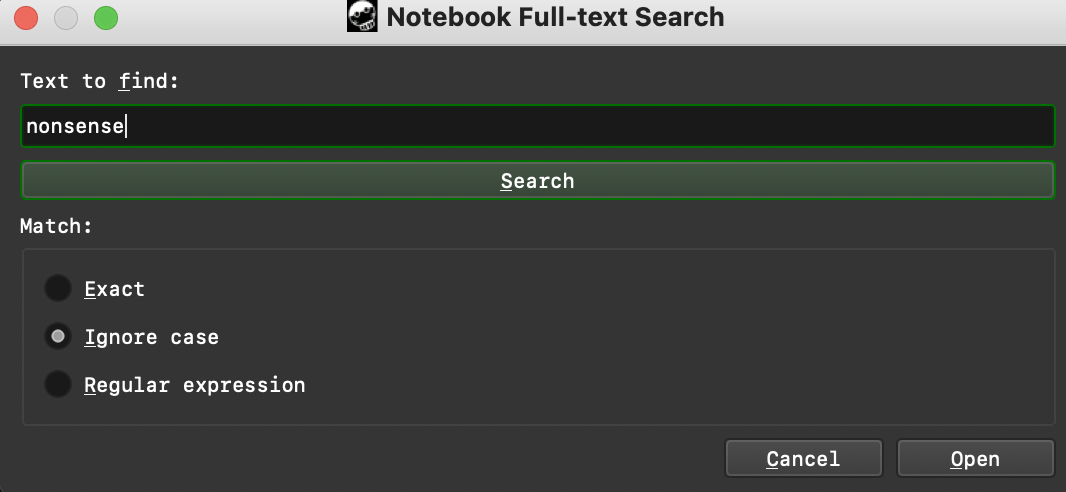Click the Open button
The image size is (1066, 492).
pos(976,459)
